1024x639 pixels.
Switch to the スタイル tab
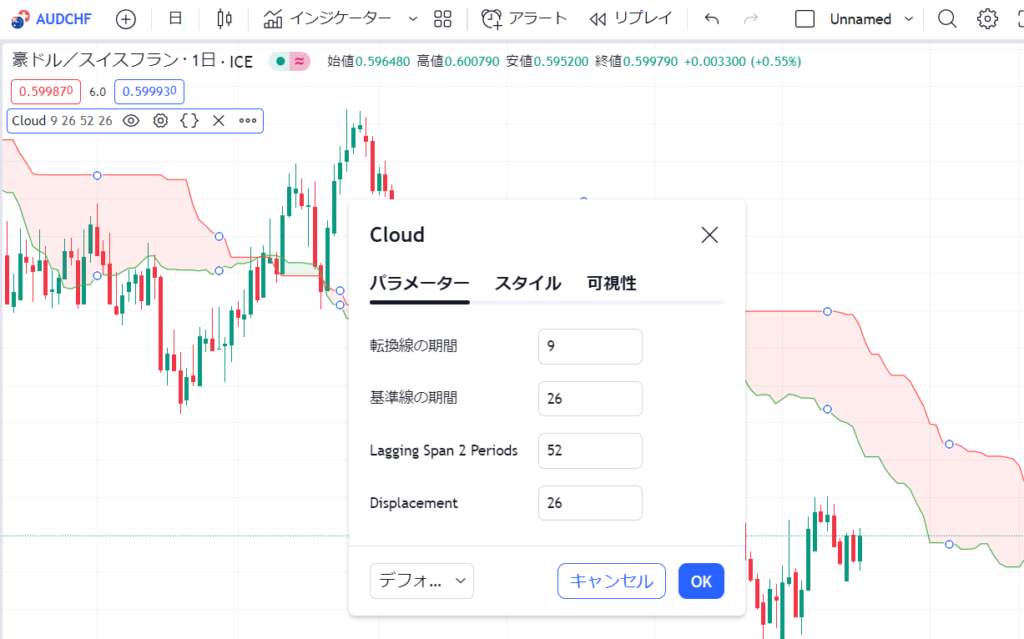[528, 283]
